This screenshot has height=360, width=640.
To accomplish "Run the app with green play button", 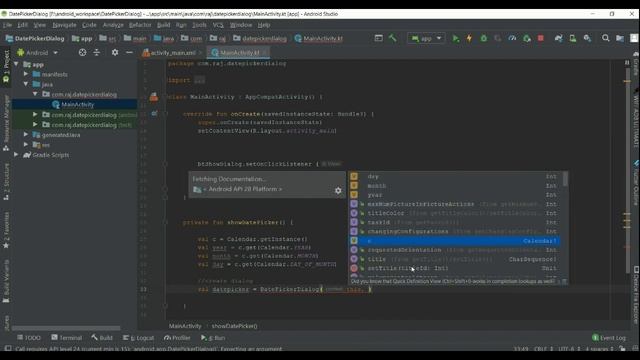I will click(x=456, y=38).
